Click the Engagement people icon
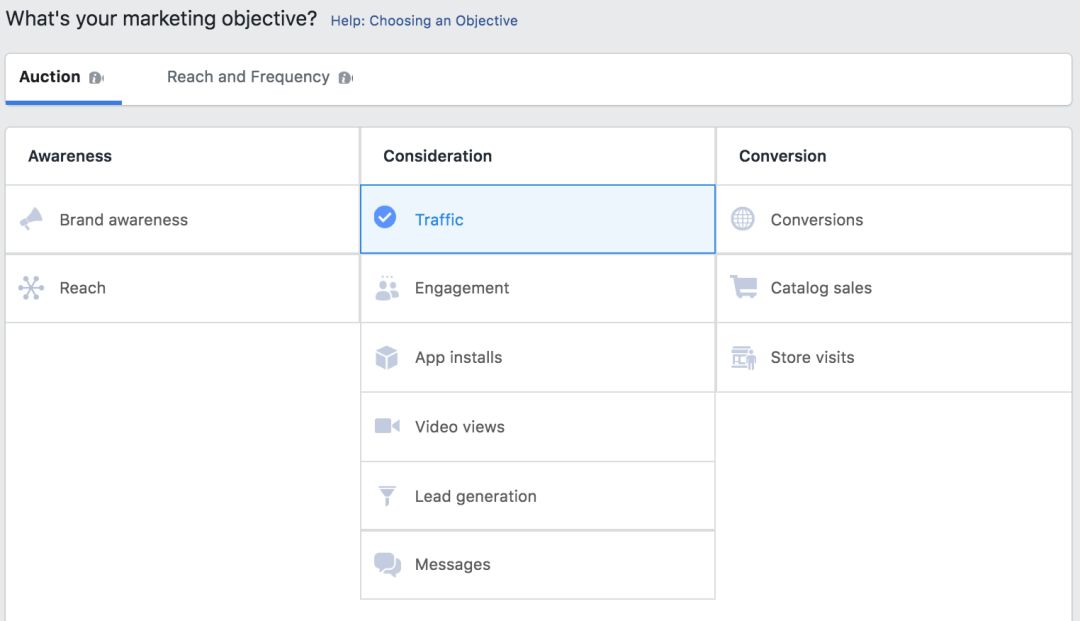This screenshot has height=621, width=1080. [x=386, y=288]
